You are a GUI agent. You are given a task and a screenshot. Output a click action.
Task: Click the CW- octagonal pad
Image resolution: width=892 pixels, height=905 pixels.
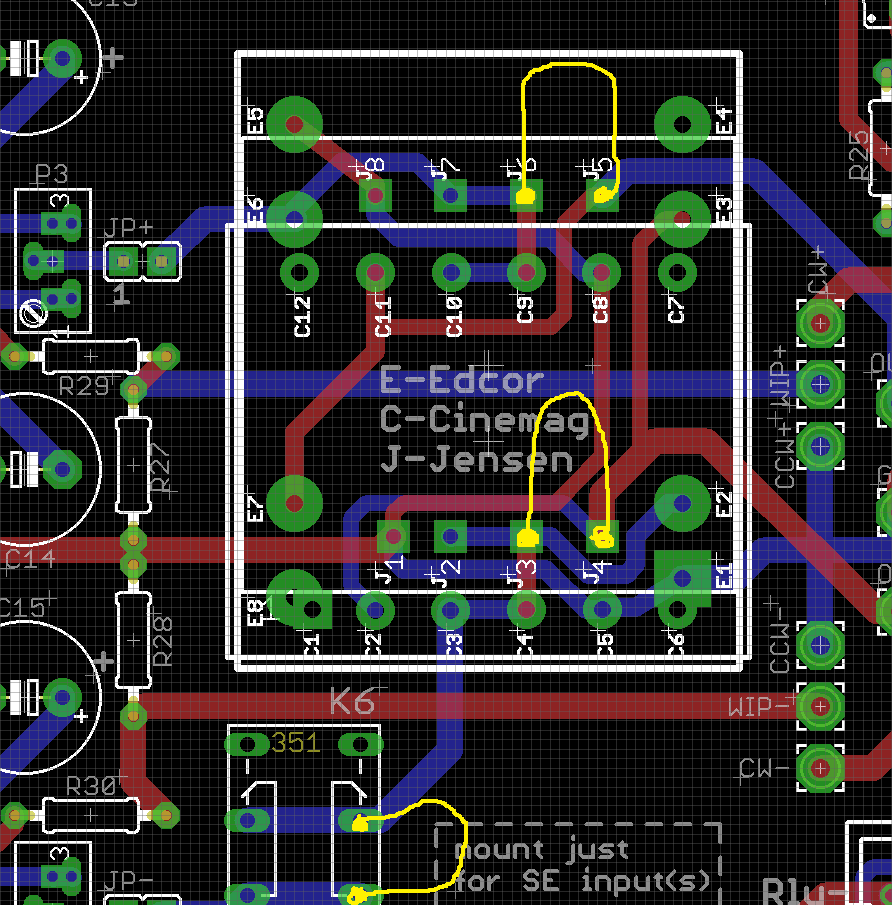click(820, 768)
